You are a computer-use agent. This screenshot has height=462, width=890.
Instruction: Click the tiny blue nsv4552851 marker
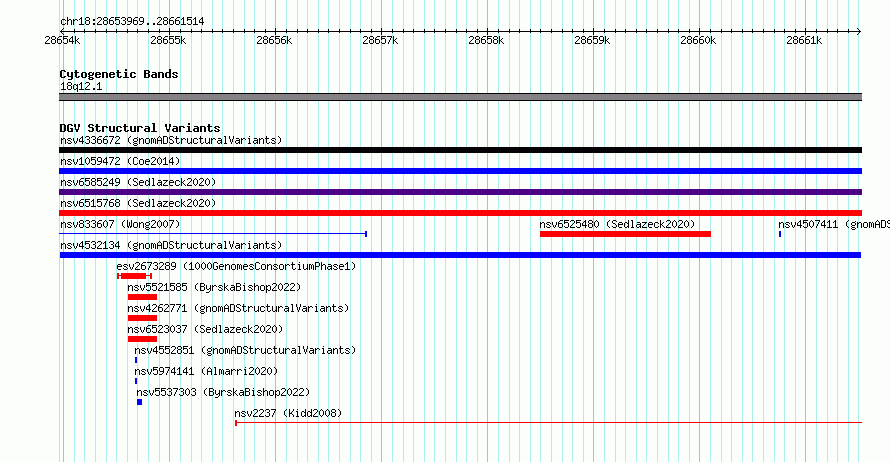(136, 360)
